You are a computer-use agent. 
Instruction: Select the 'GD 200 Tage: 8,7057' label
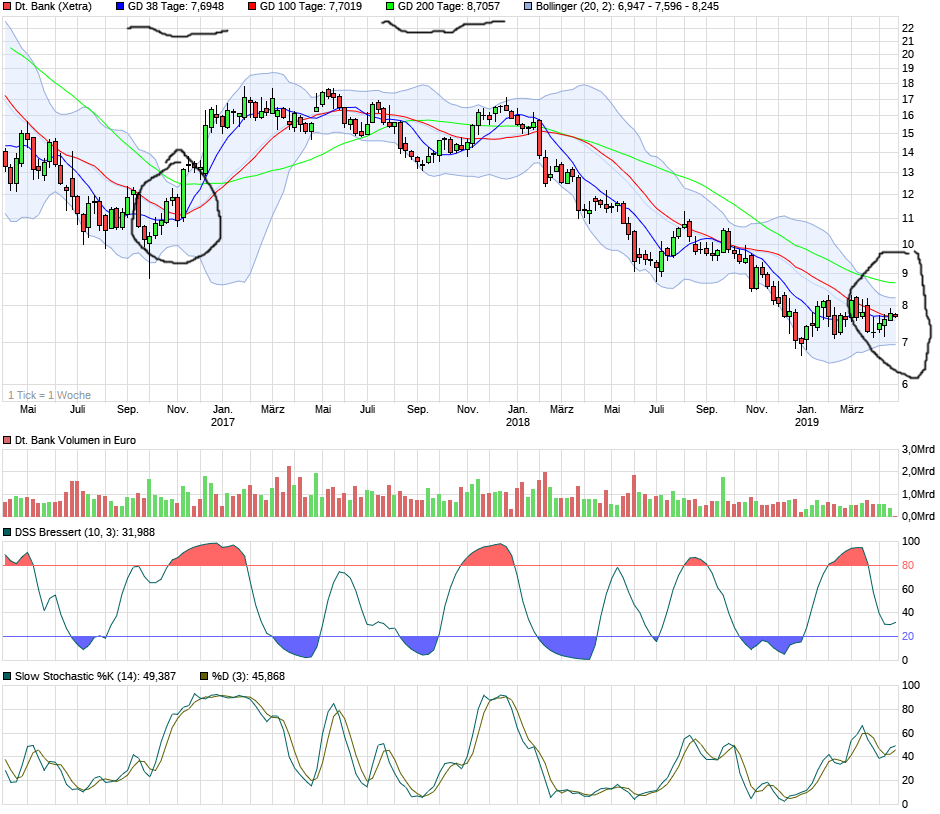tap(448, 7)
